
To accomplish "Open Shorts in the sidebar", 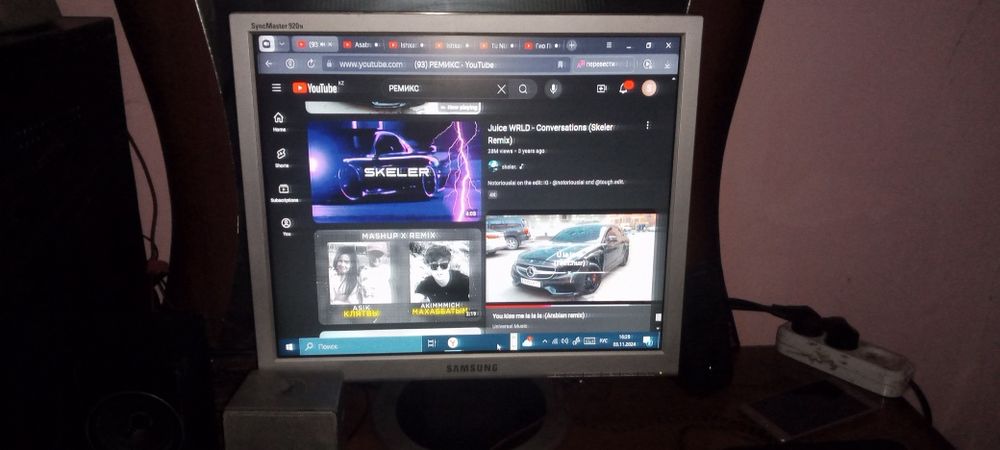I will (x=281, y=157).
